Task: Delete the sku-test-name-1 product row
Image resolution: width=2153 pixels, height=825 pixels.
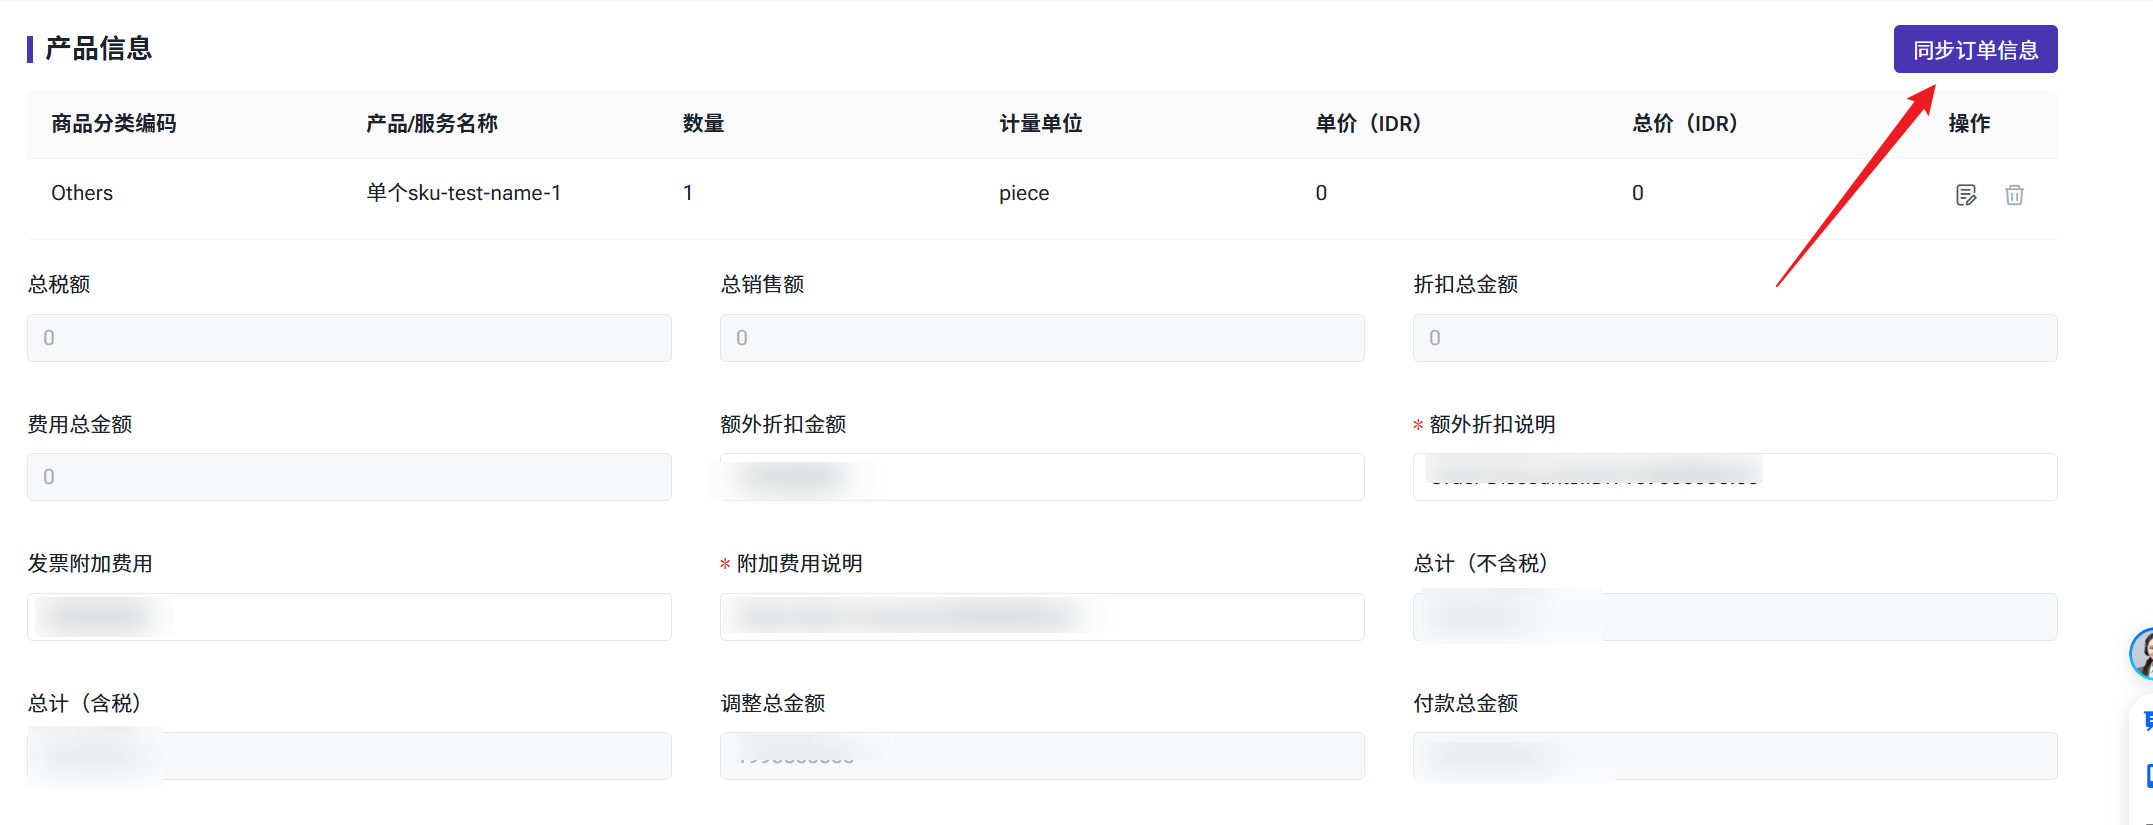Action: (x=2014, y=195)
